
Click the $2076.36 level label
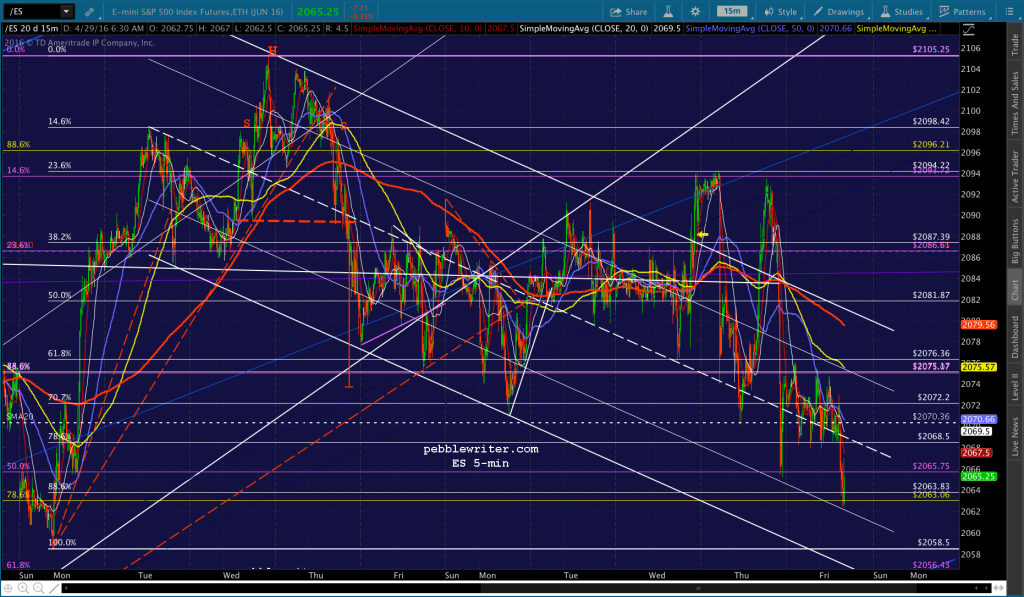(931, 353)
